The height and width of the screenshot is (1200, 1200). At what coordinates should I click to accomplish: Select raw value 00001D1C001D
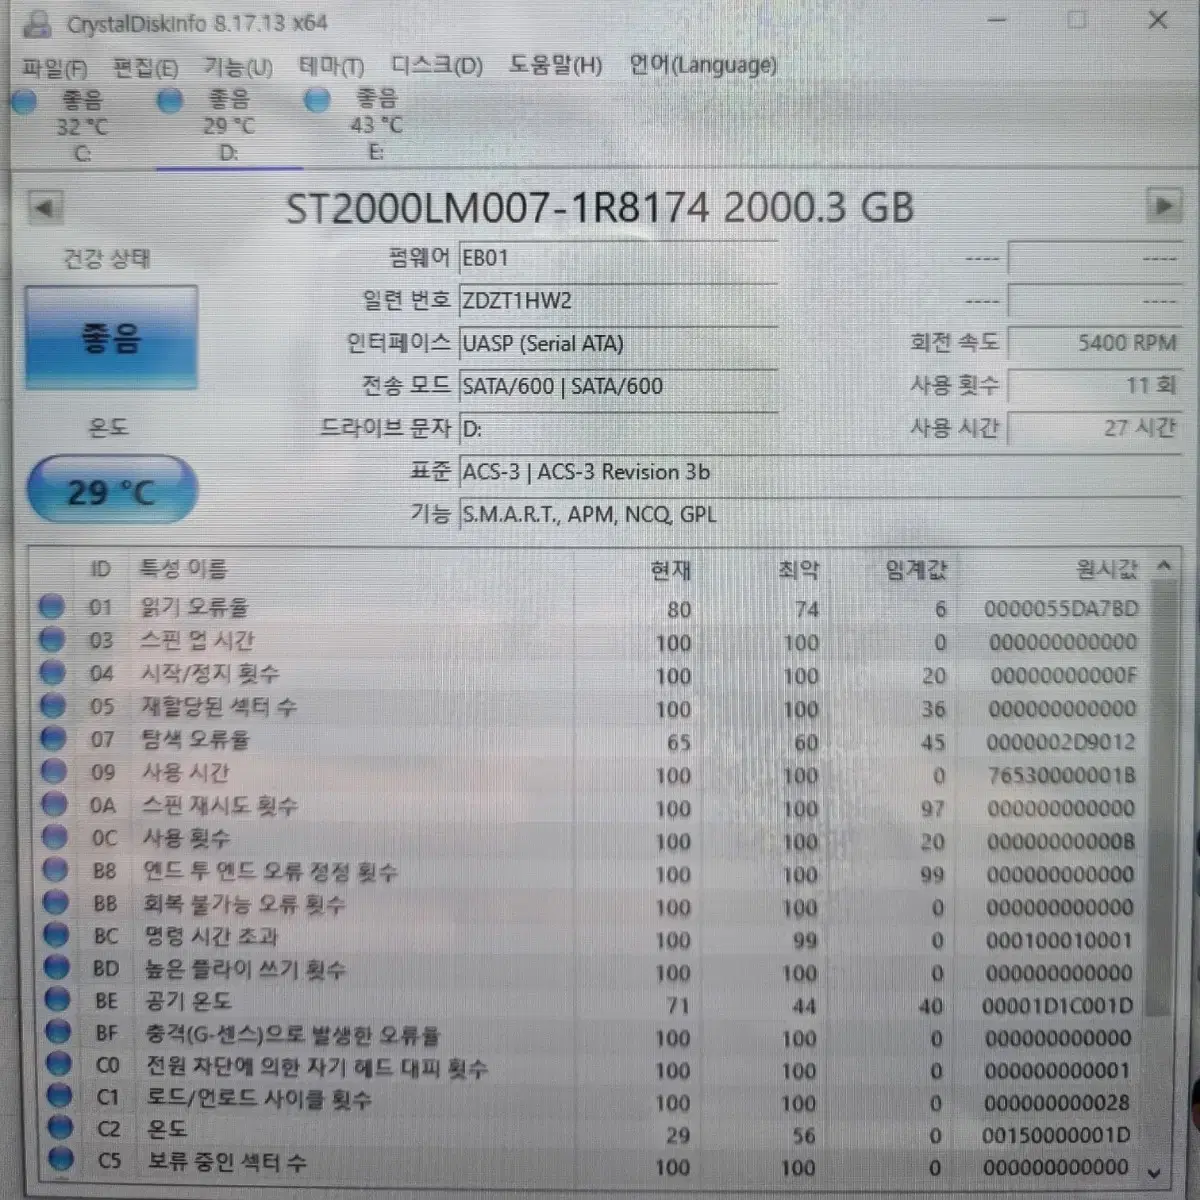(1058, 1006)
